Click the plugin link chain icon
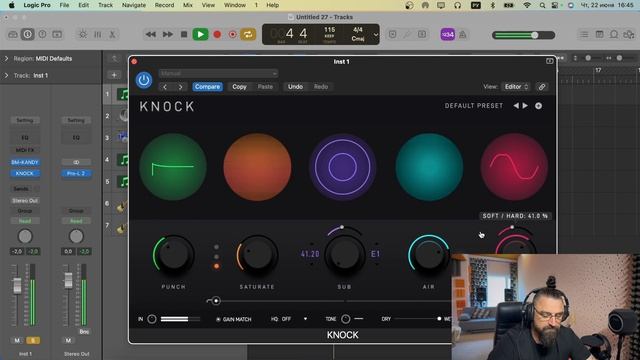Image resolution: width=640 pixels, height=360 pixels. [x=542, y=87]
